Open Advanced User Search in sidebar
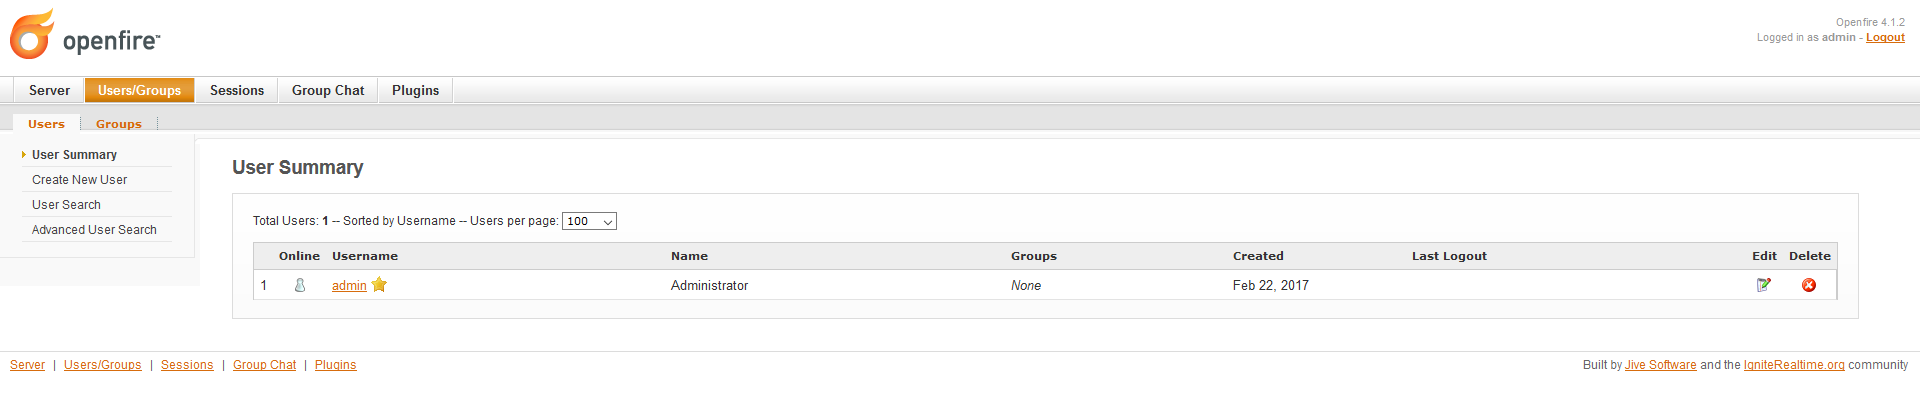The image size is (1920, 417). coord(94,230)
